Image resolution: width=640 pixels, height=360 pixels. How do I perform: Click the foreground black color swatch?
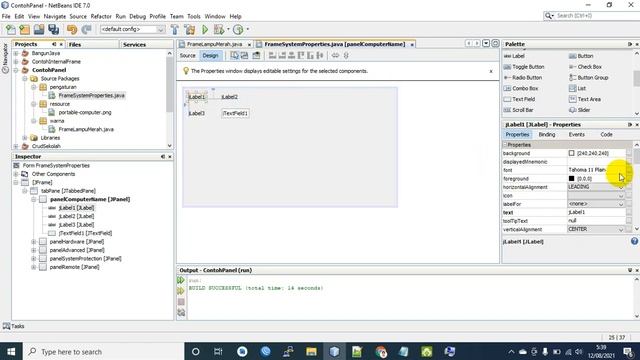pos(571,178)
